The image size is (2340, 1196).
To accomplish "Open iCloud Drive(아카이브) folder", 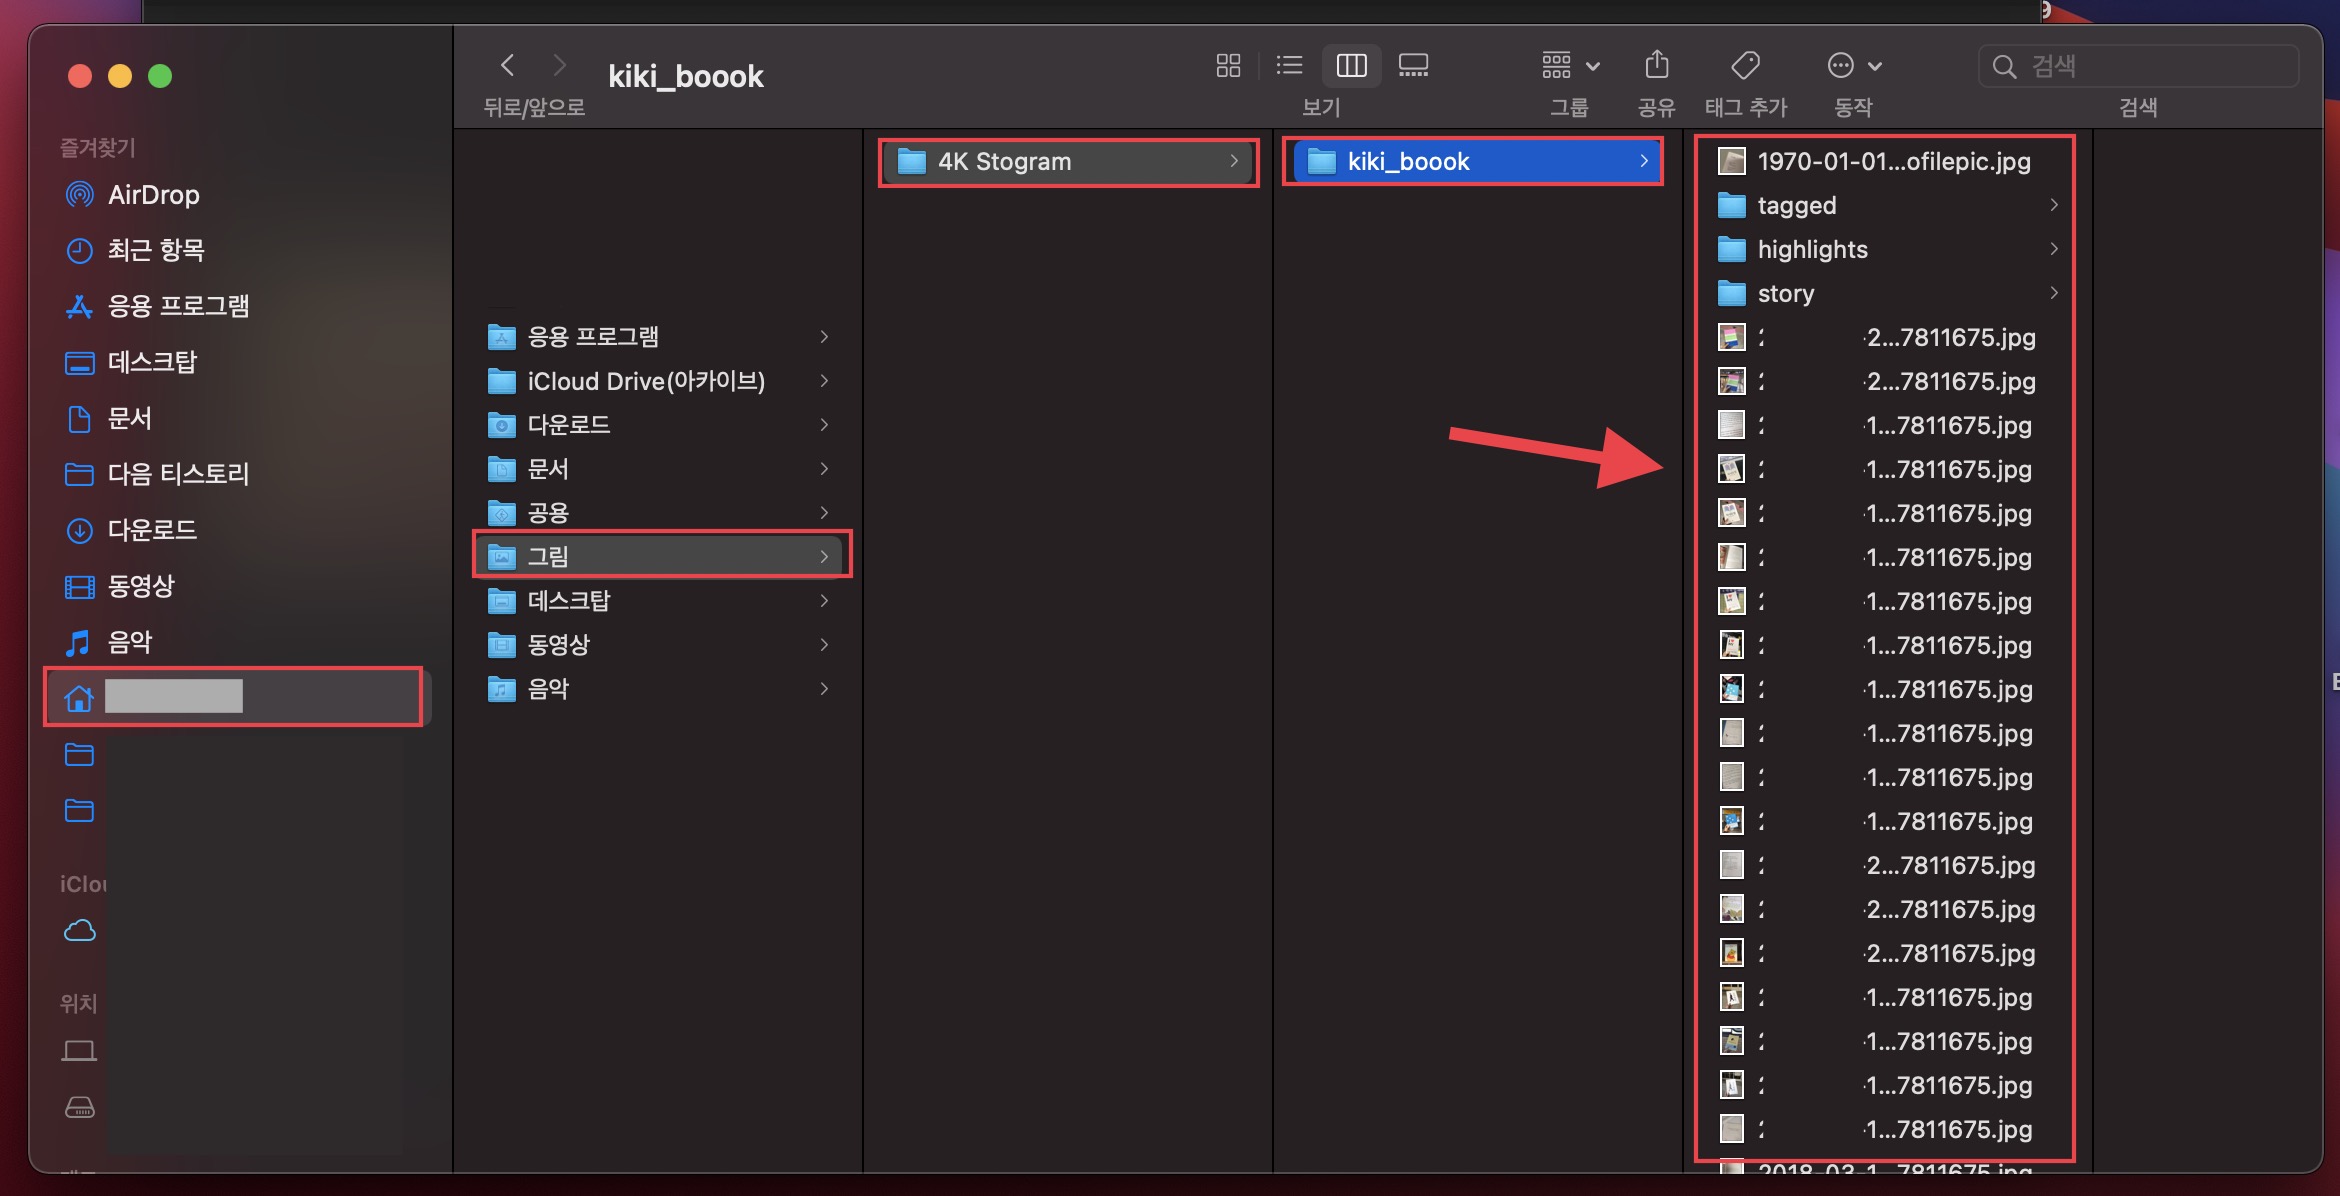I will 646,381.
